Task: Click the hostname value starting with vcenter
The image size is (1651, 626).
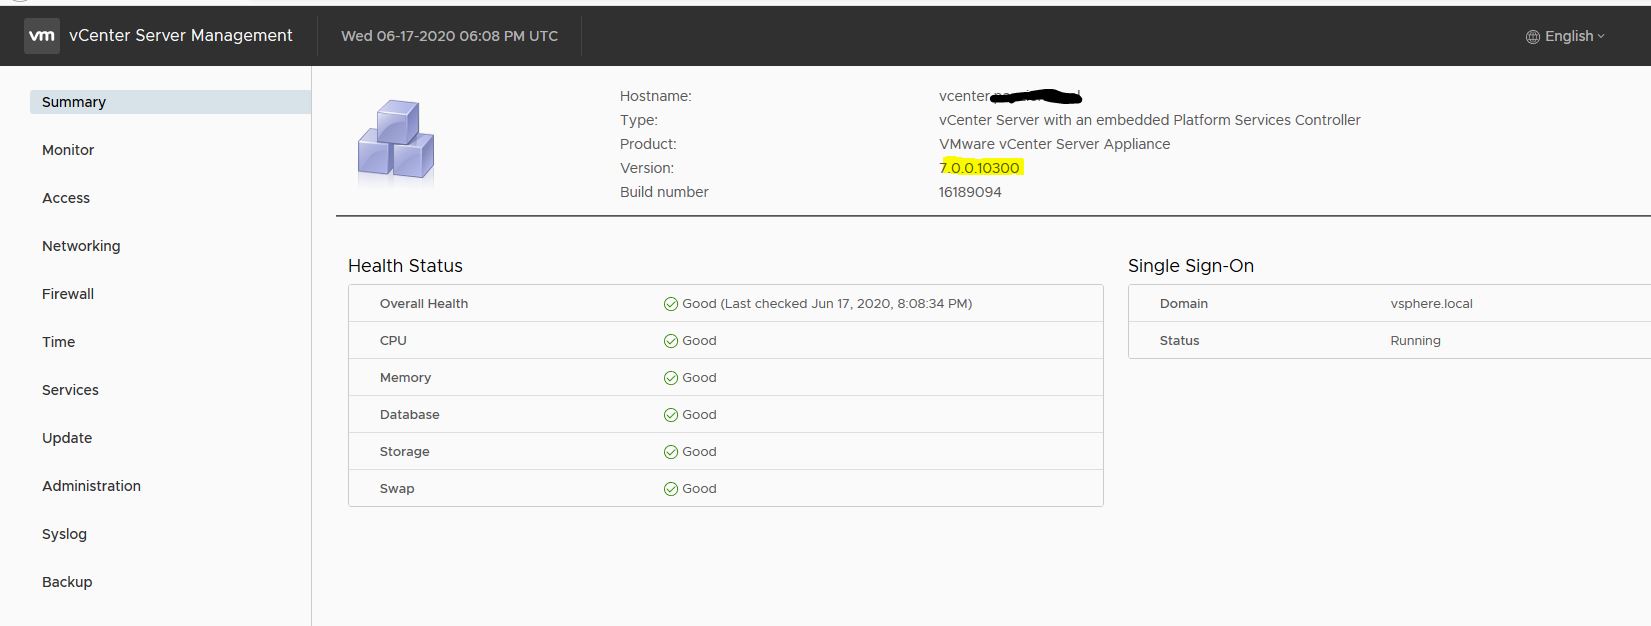Action: 1010,96
